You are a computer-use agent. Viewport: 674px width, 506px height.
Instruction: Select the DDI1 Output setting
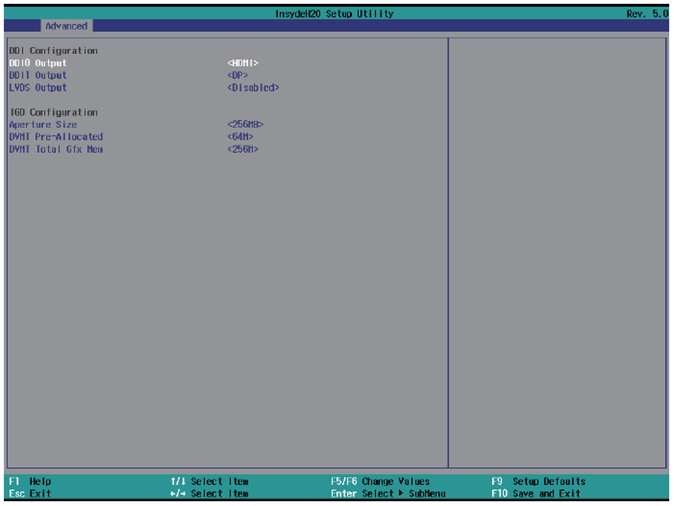(x=38, y=76)
